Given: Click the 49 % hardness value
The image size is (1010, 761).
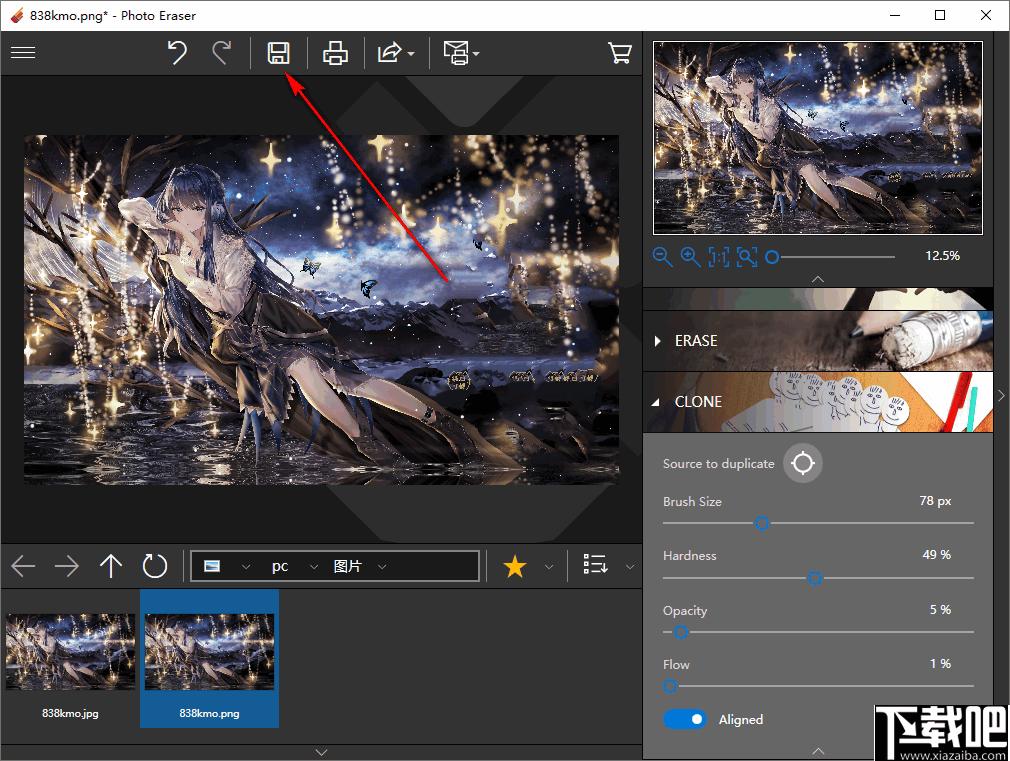Looking at the screenshot, I should 937,554.
